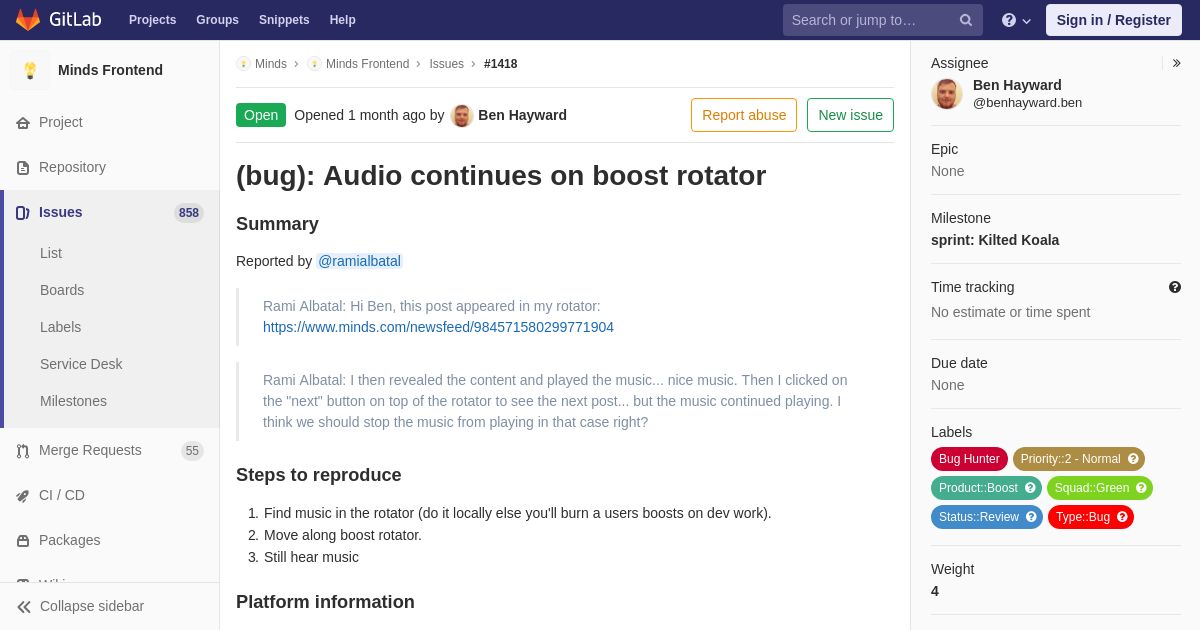Click the help icon on Status::Review label
The width and height of the screenshot is (1200, 630).
click(x=1031, y=517)
